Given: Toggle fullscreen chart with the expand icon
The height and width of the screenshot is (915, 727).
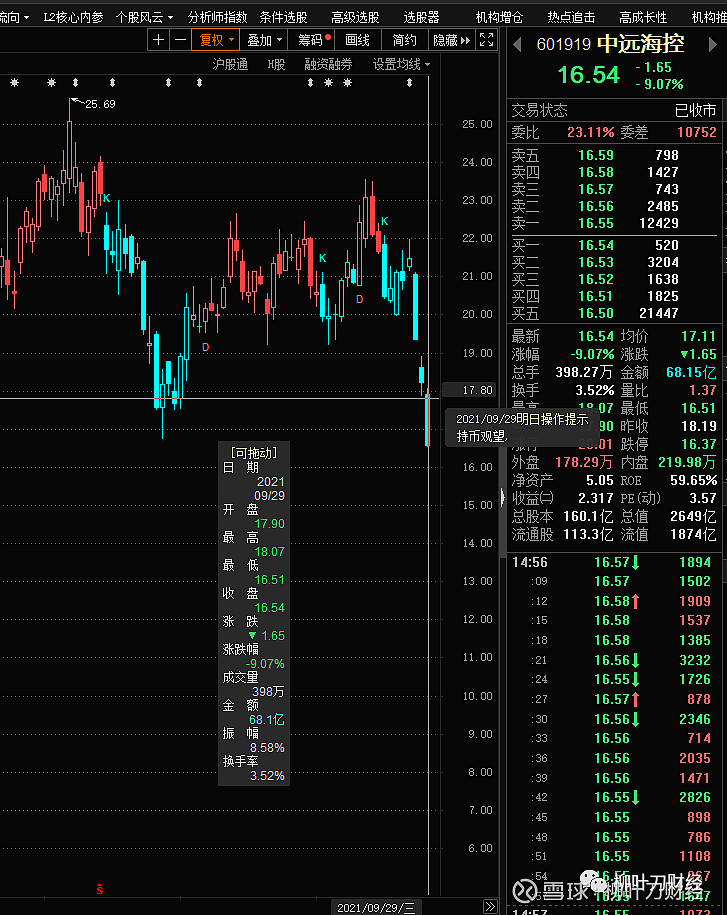Looking at the screenshot, I should (x=486, y=40).
